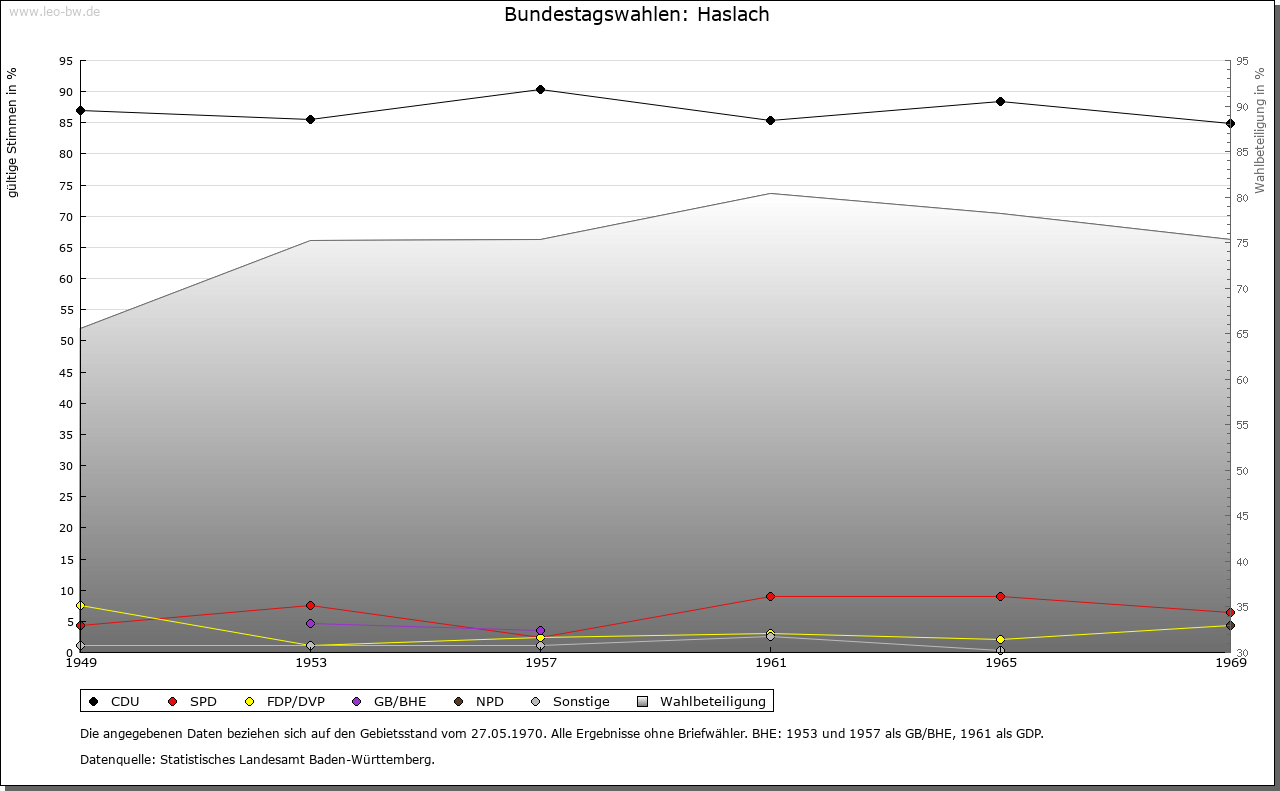Screen dimensions: 1280x791
Task: Click the CDU data point for 1965
Action: click(x=1000, y=102)
